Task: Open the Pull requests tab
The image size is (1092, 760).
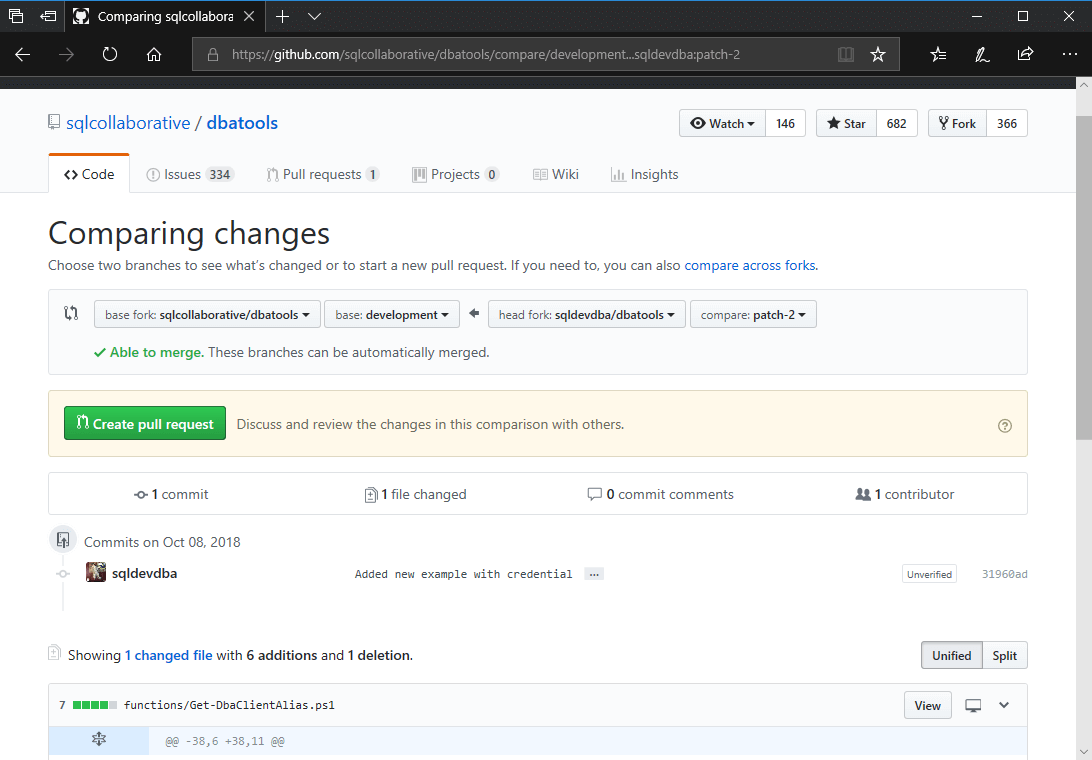Action: (x=322, y=174)
